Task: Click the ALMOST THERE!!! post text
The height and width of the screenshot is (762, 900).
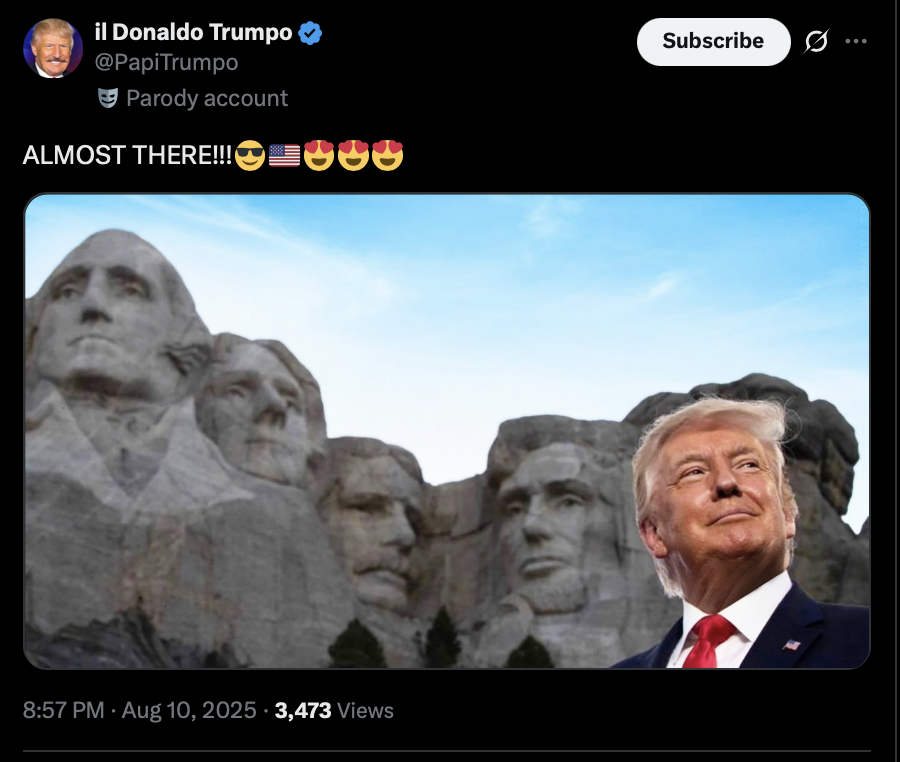Action: pyautogui.click(x=128, y=155)
